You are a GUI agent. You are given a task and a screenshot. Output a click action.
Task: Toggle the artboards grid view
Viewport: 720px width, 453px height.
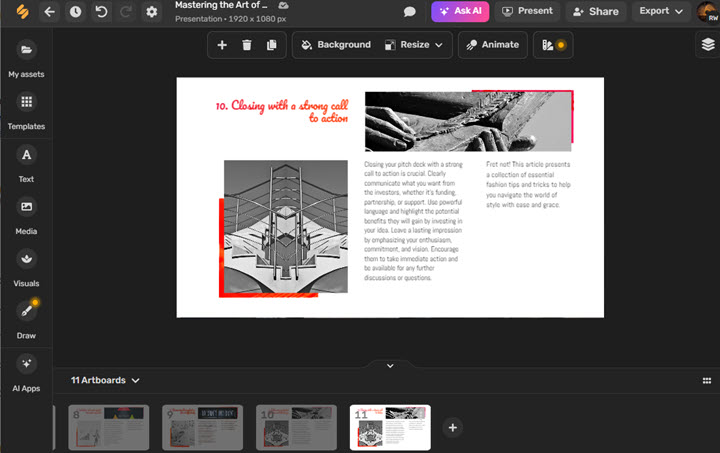[x=706, y=381]
